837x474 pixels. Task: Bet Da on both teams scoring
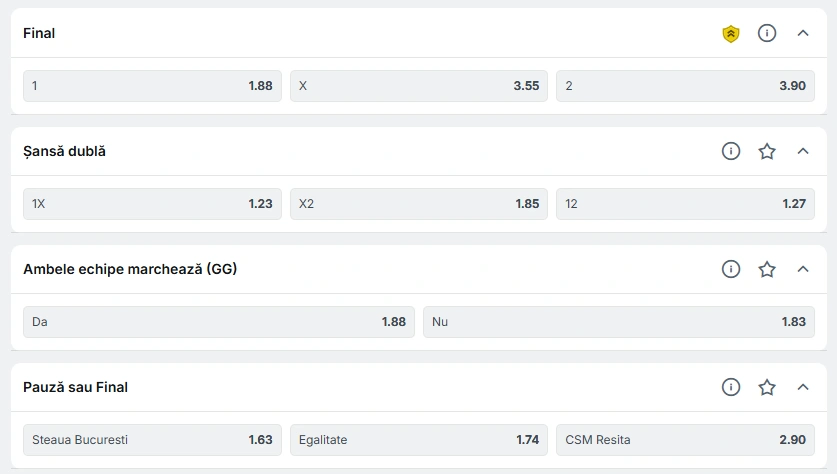pyautogui.click(x=219, y=322)
